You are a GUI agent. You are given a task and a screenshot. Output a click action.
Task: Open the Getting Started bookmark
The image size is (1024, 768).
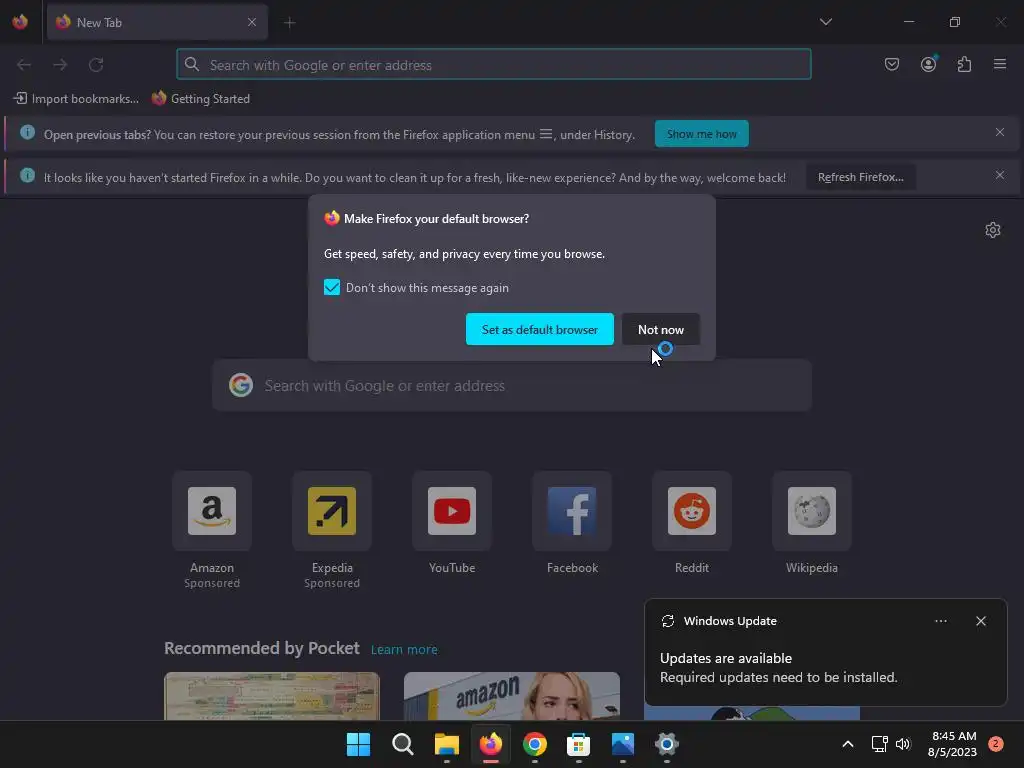point(201,99)
